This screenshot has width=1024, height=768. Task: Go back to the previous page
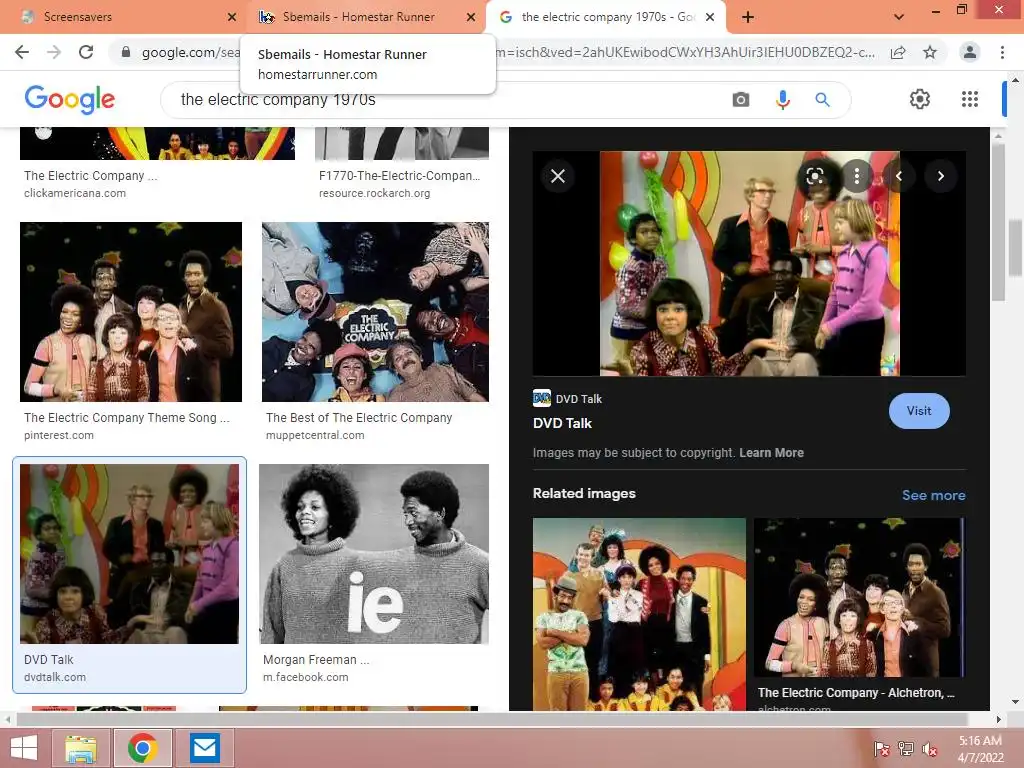point(22,52)
